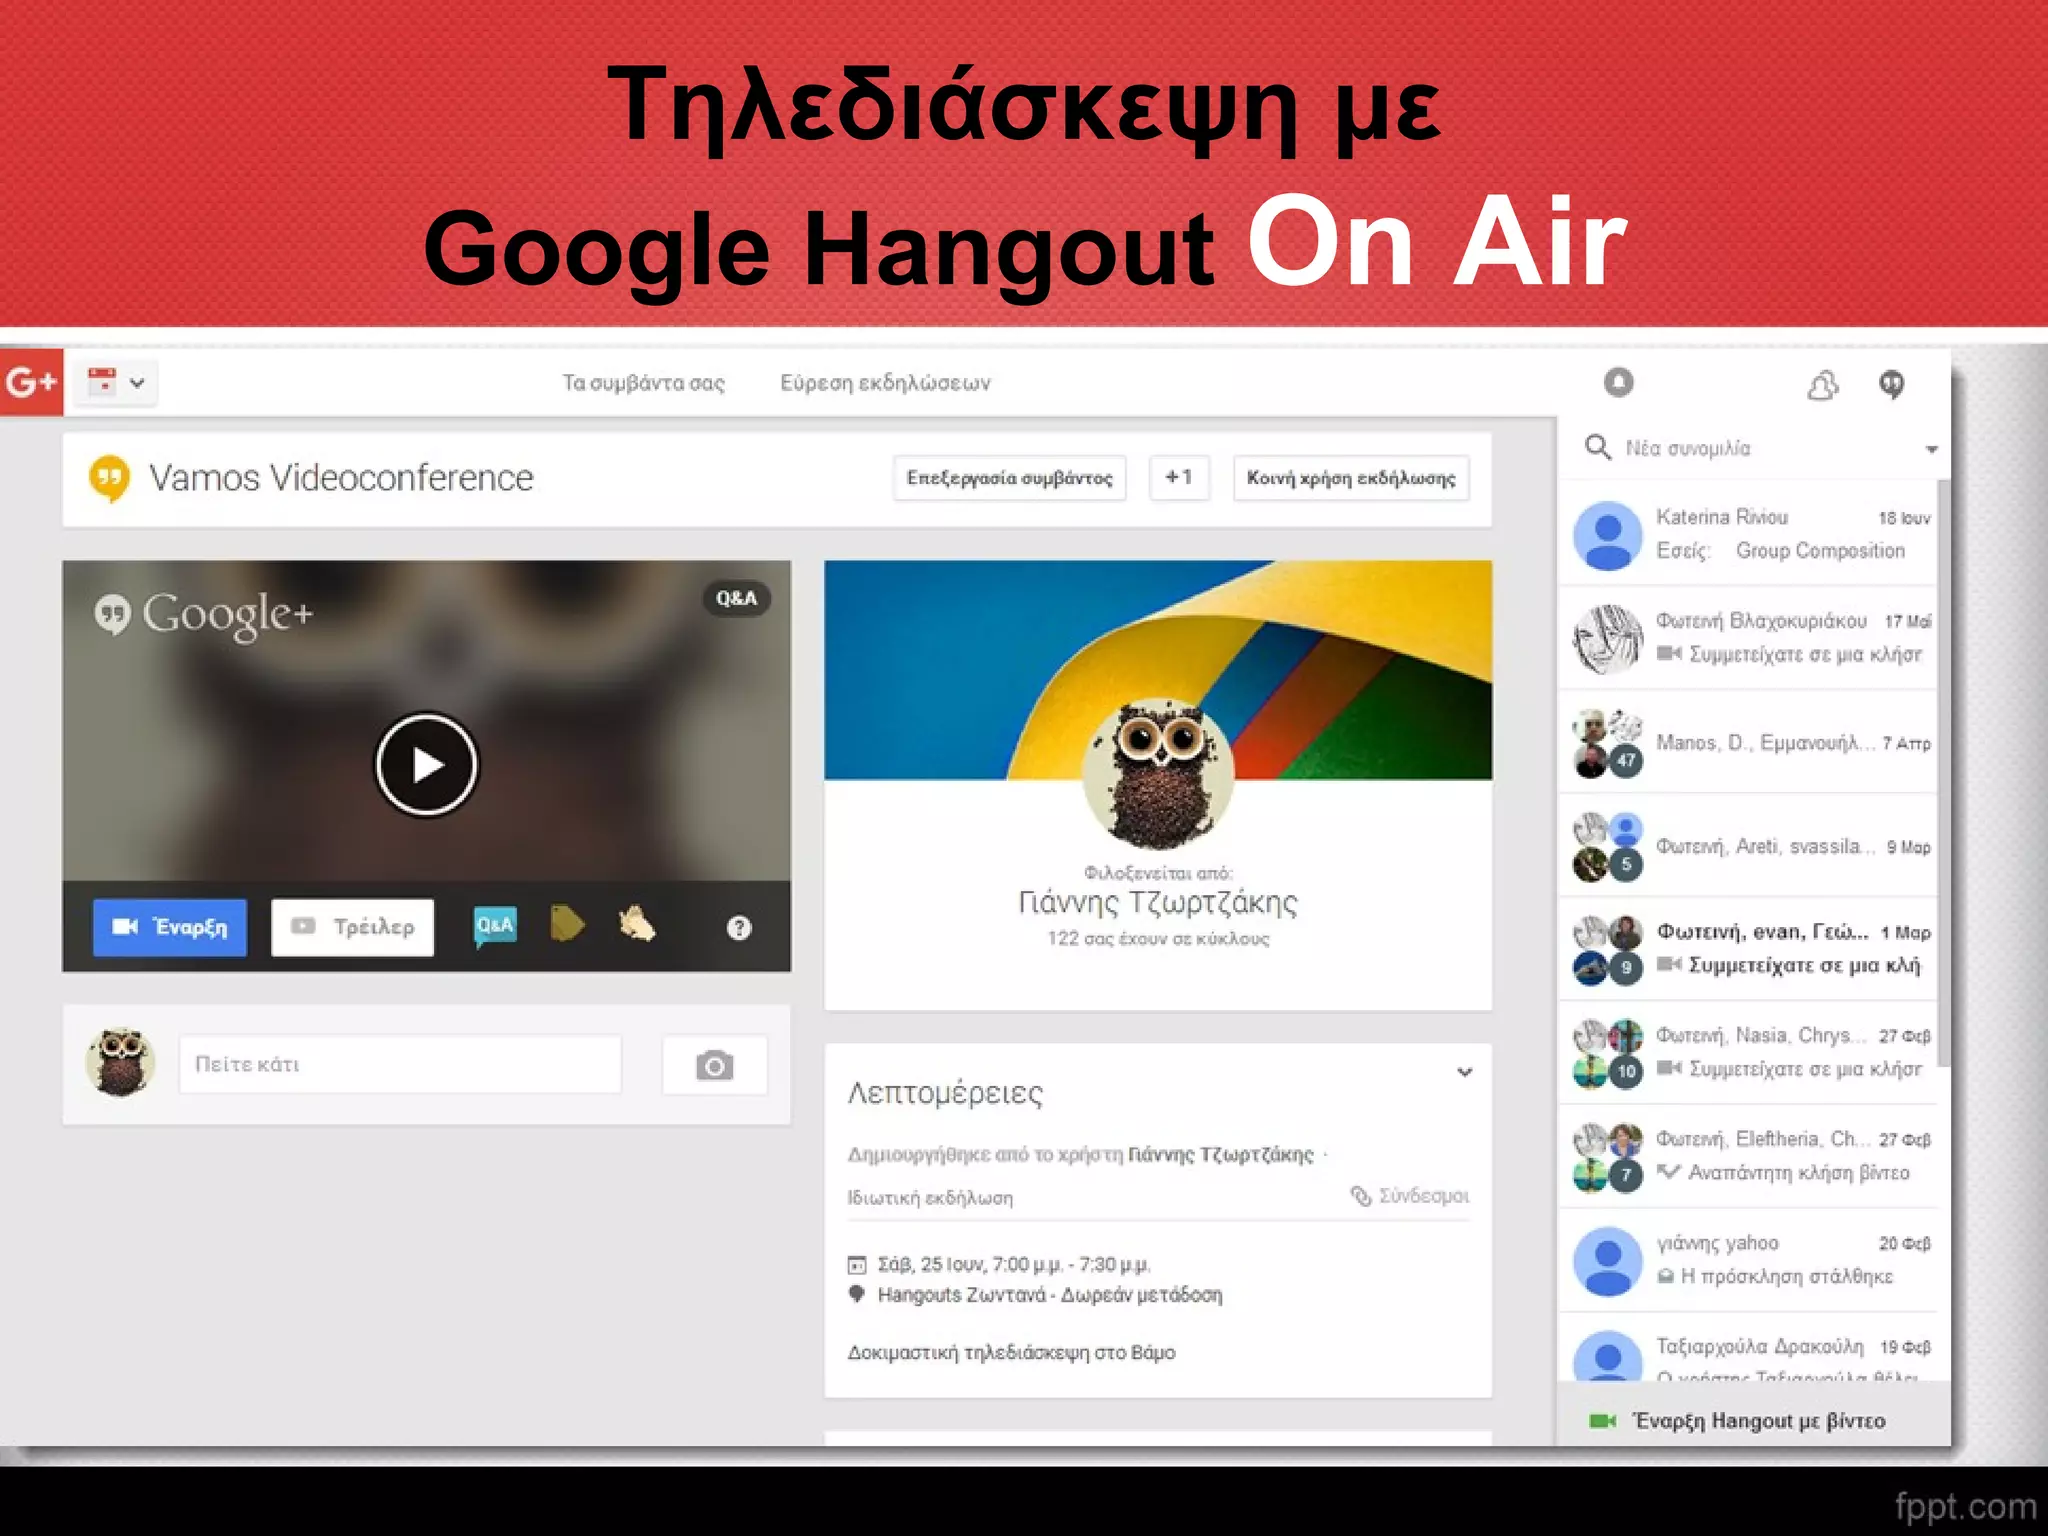The width and height of the screenshot is (2048, 1536).
Task: Click the owl avatar beside comment box
Action: pos(120,1063)
